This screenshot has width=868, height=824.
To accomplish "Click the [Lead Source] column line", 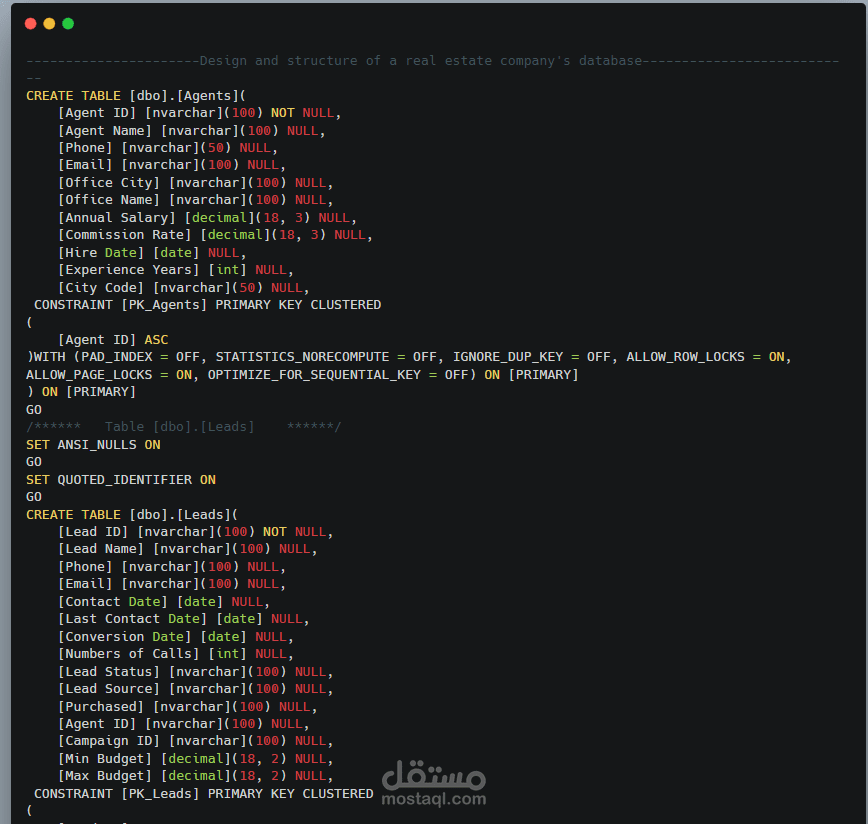I will tap(195, 689).
